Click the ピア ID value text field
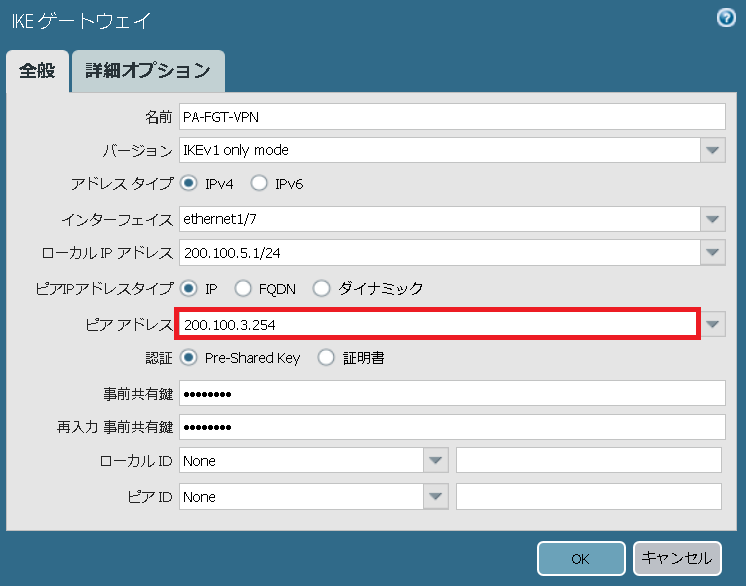Screen dimensions: 746x586 [x=589, y=497]
